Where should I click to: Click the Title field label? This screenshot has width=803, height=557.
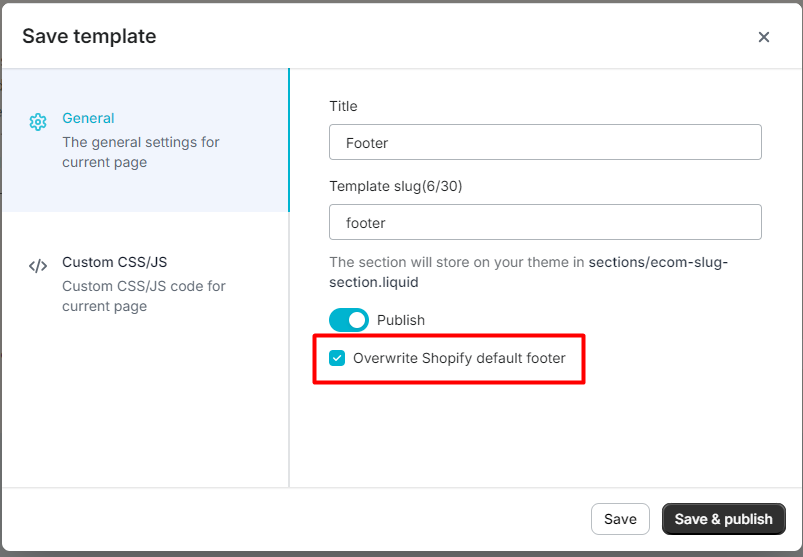(343, 106)
